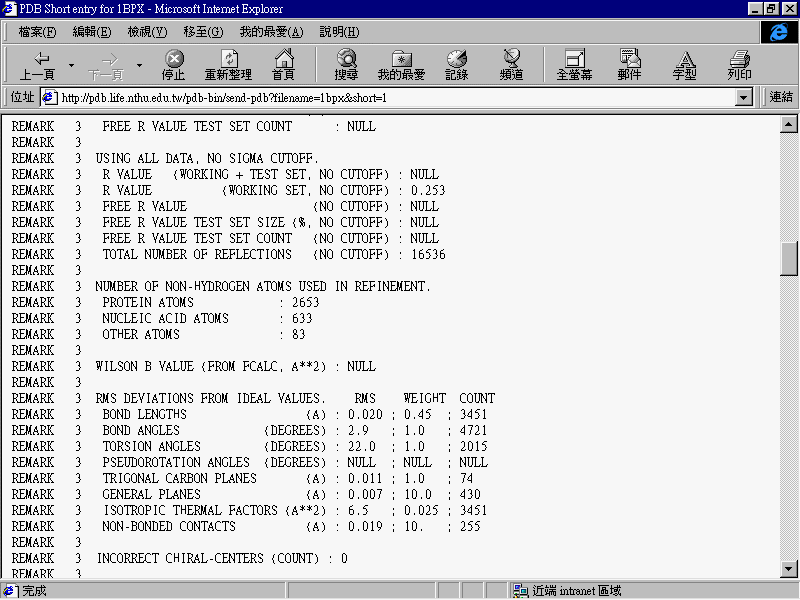
Task: Switch to Fullscreen (全螢幕) icon
Action: click(x=574, y=65)
